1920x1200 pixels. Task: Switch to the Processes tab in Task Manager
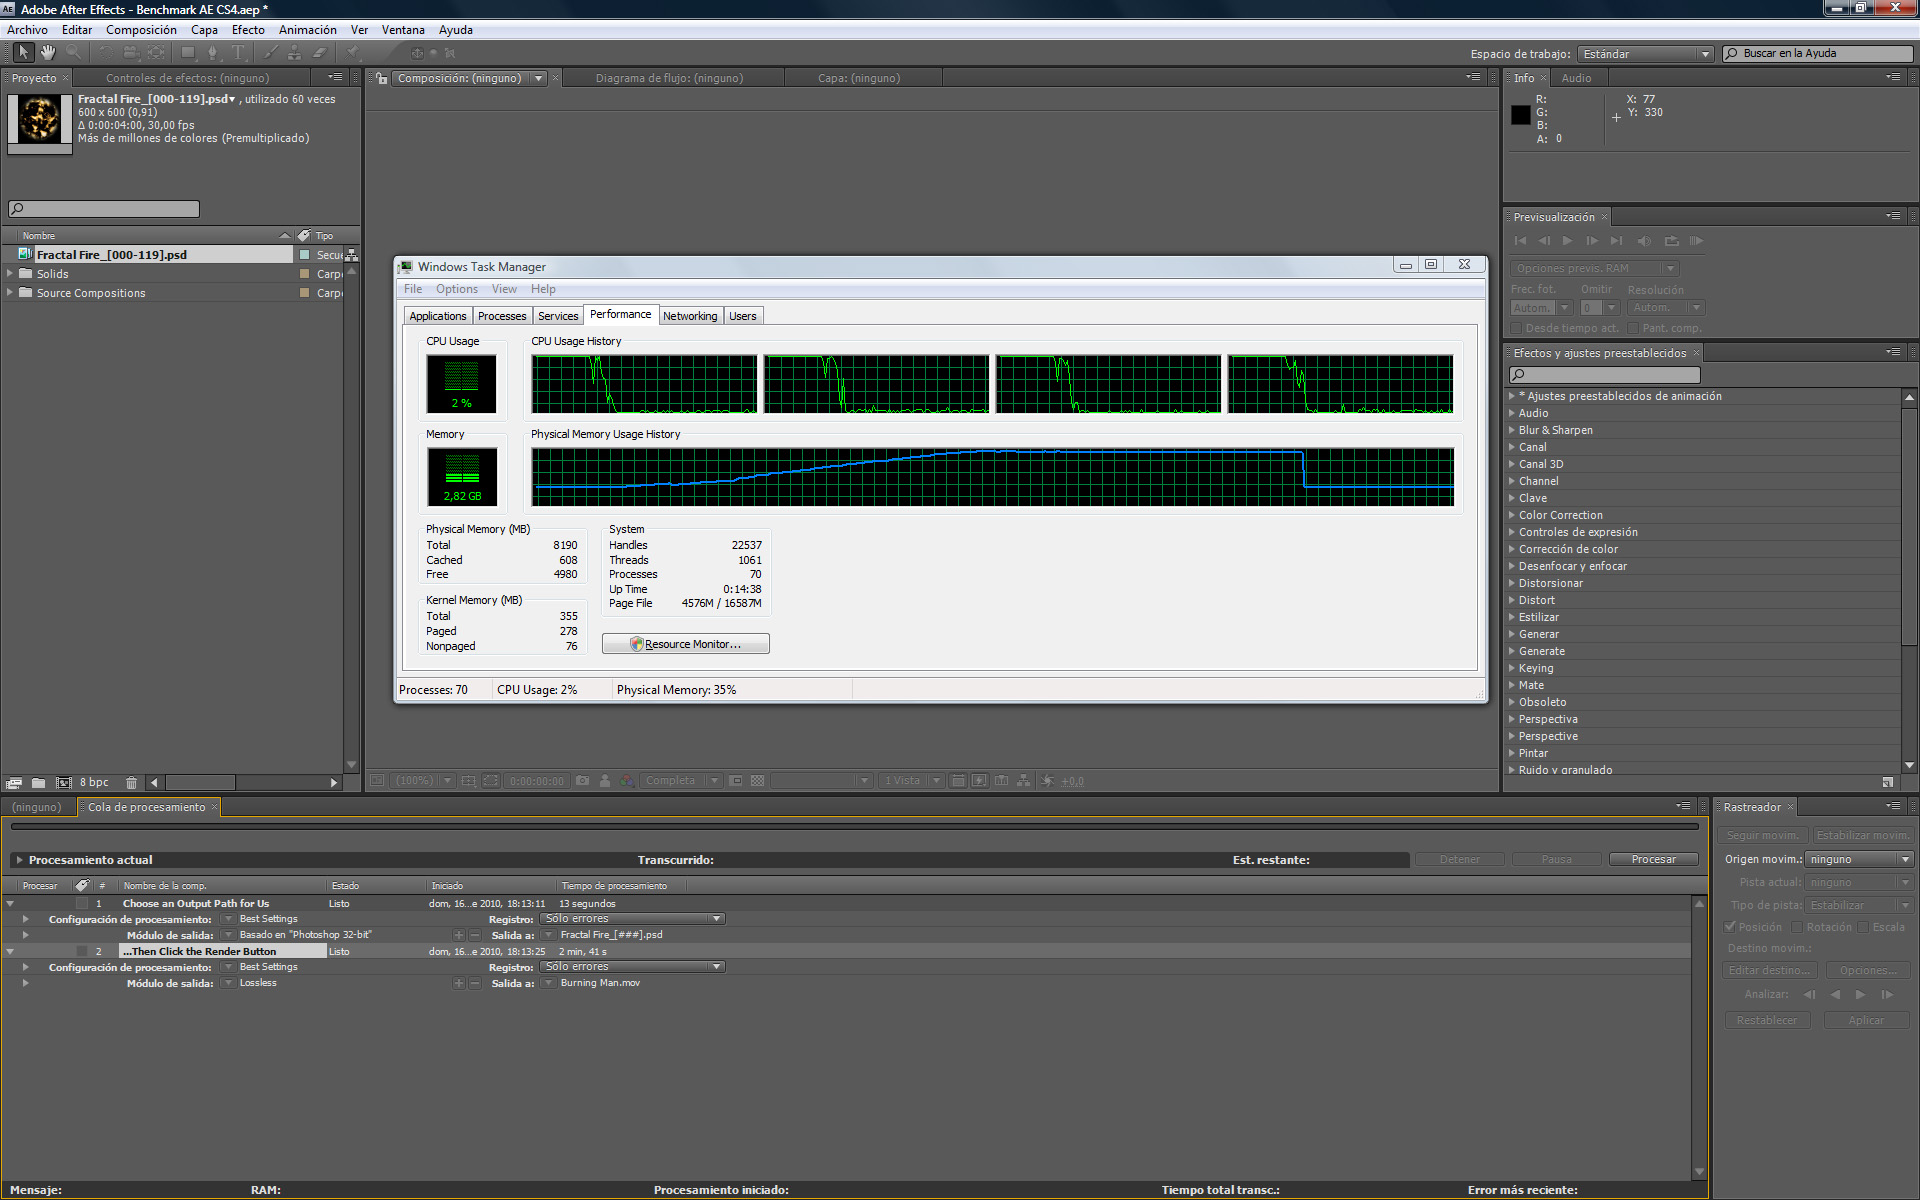501,316
